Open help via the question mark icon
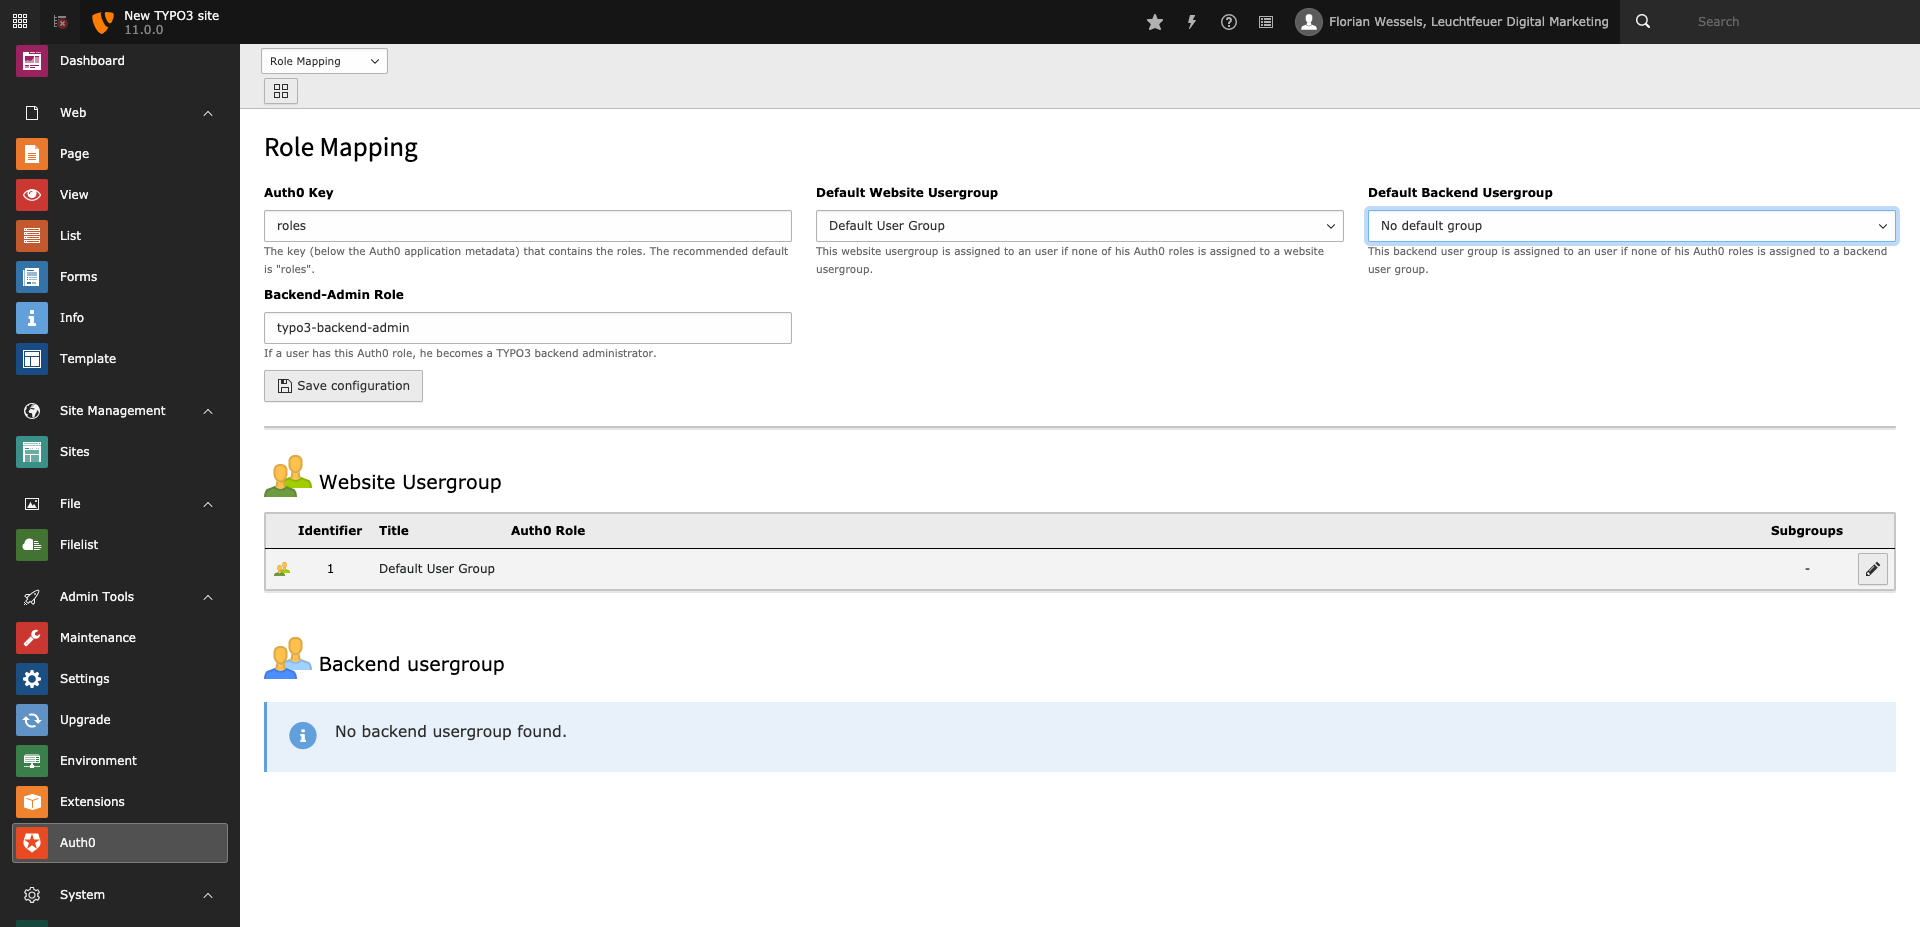 [x=1229, y=21]
